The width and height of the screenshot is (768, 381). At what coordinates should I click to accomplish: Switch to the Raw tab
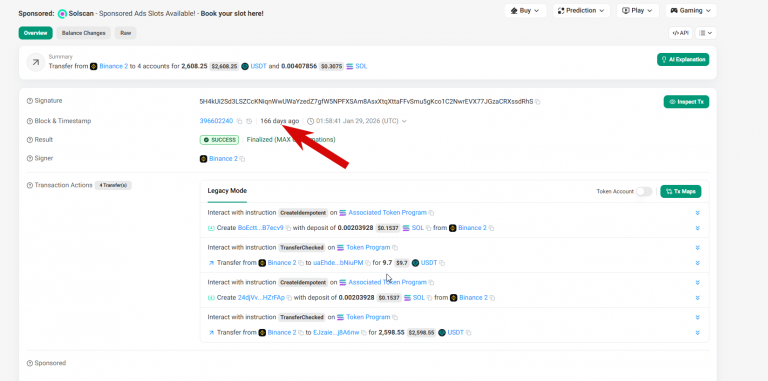(125, 33)
